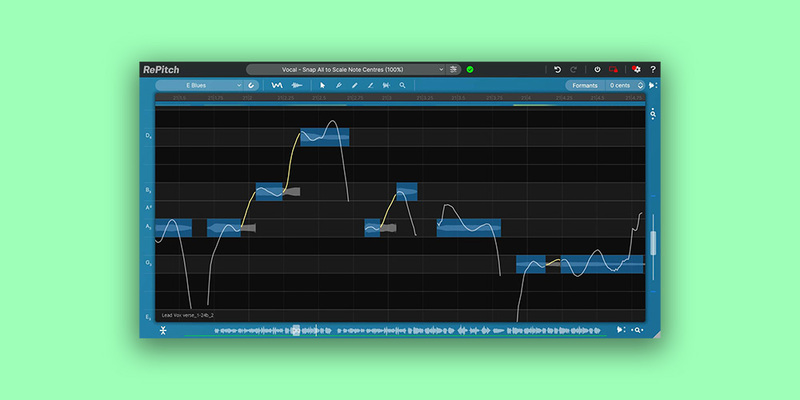The width and height of the screenshot is (800, 400).
Task: Click the 21|3 timeline ruler marker
Action: [x=387, y=97]
